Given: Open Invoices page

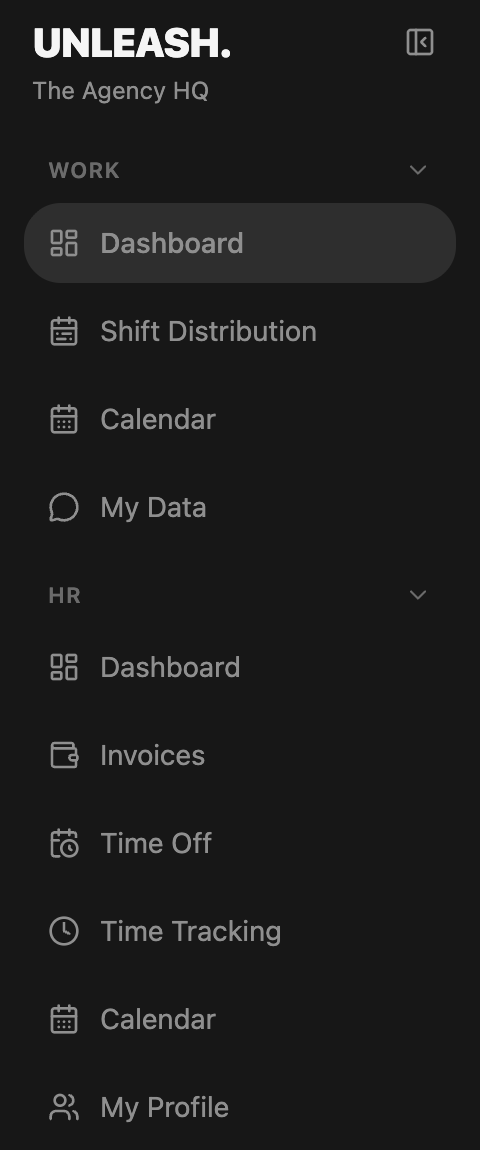Looking at the screenshot, I should [240, 755].
